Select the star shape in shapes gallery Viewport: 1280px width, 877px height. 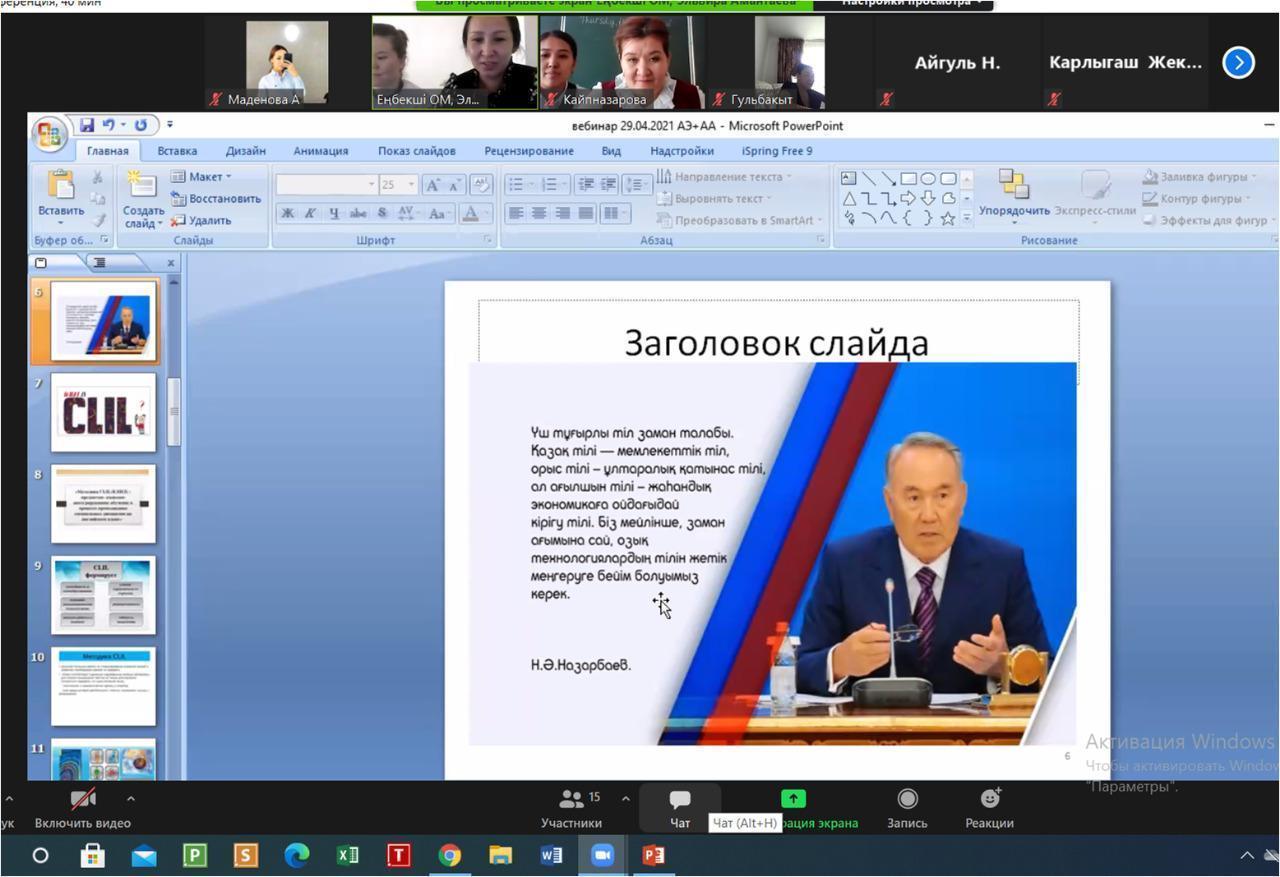point(947,218)
